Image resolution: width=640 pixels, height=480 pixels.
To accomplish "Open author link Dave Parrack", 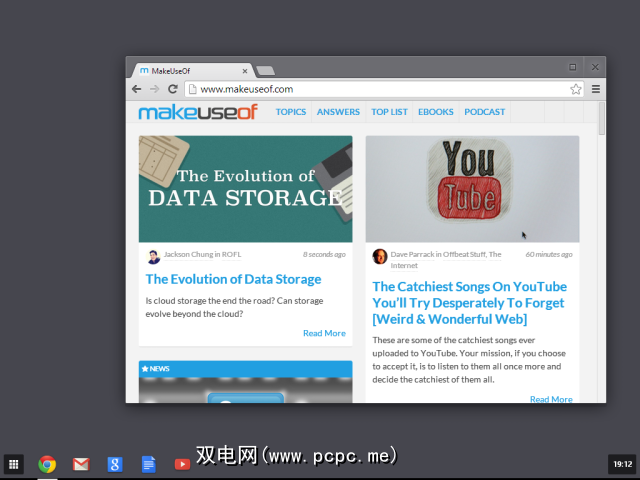I will 412,254.
